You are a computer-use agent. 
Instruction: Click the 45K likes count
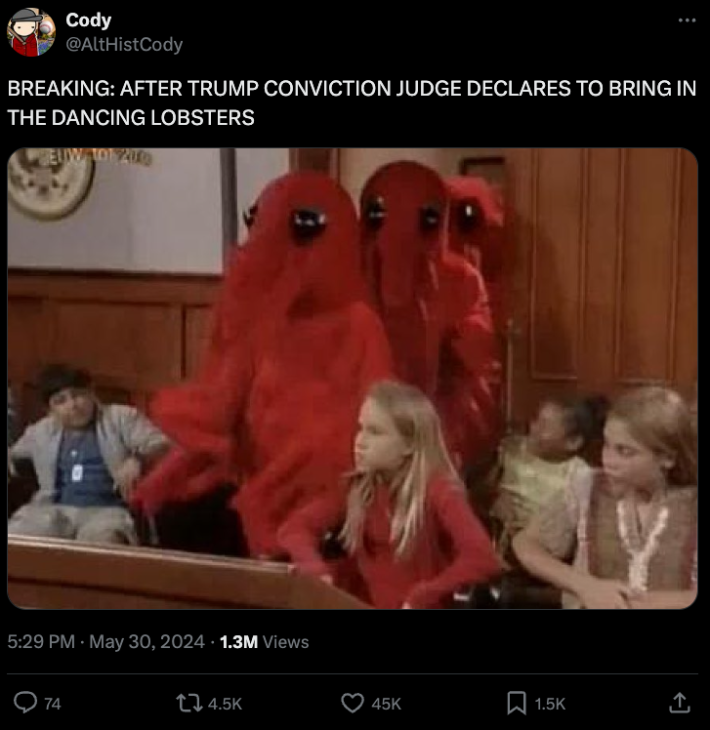coord(386,703)
